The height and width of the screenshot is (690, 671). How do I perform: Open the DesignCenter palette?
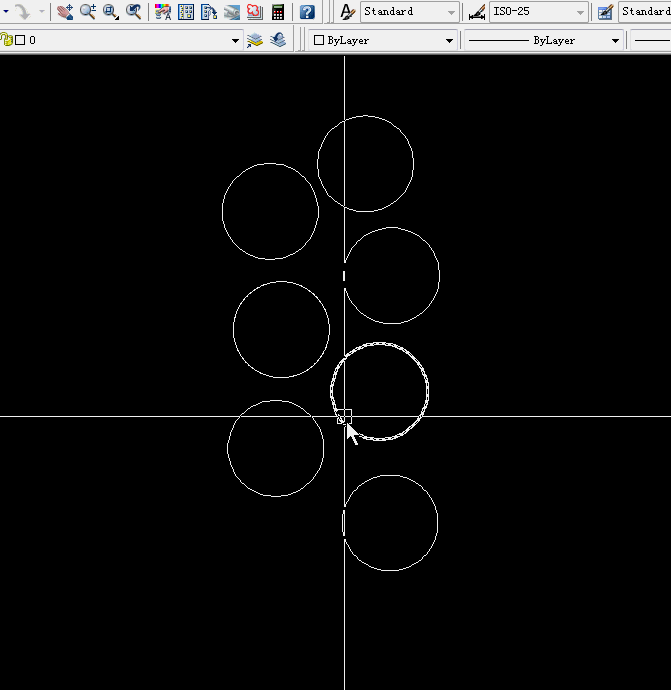tap(186, 12)
